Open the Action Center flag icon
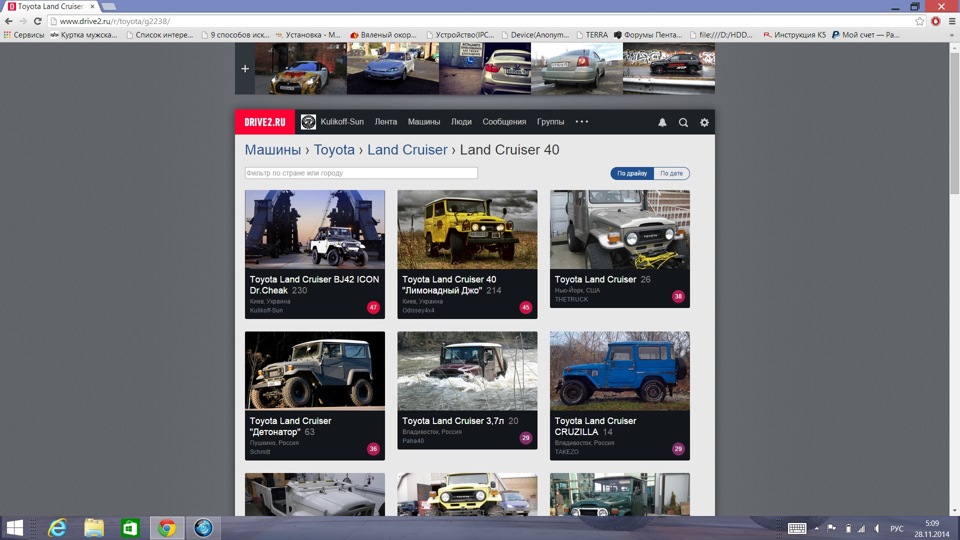This screenshot has height=540, width=960. point(831,528)
